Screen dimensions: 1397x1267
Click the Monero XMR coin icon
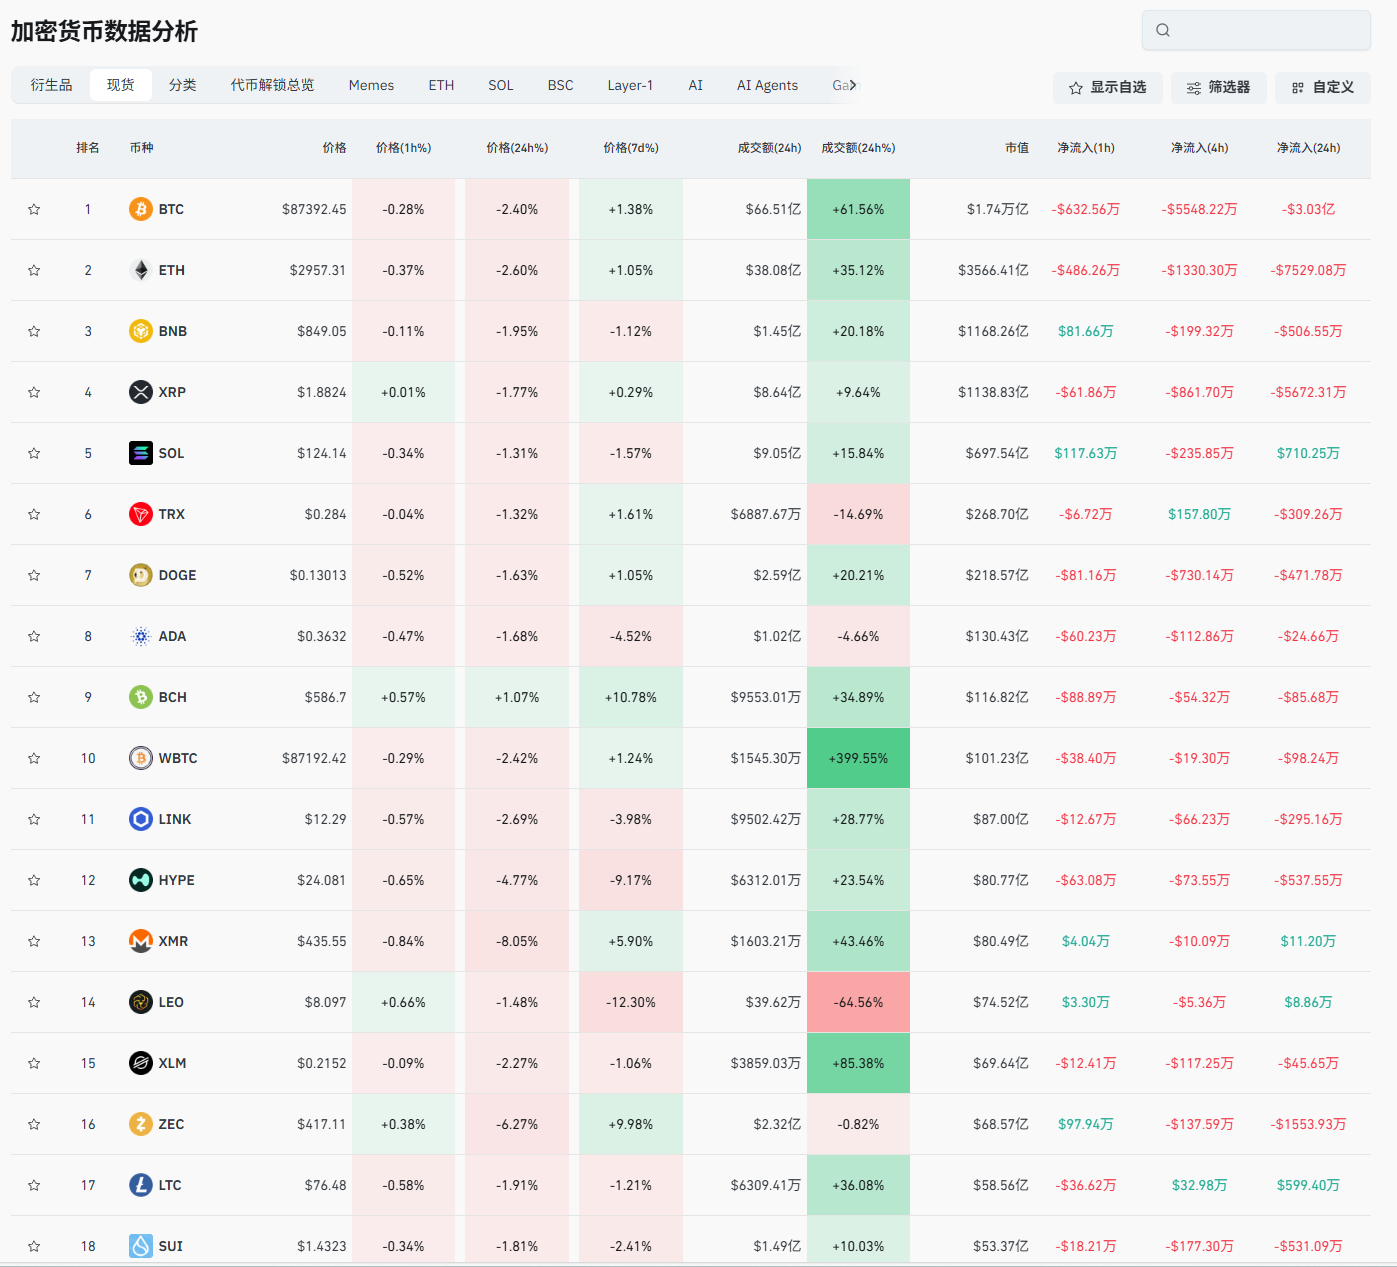pos(141,941)
